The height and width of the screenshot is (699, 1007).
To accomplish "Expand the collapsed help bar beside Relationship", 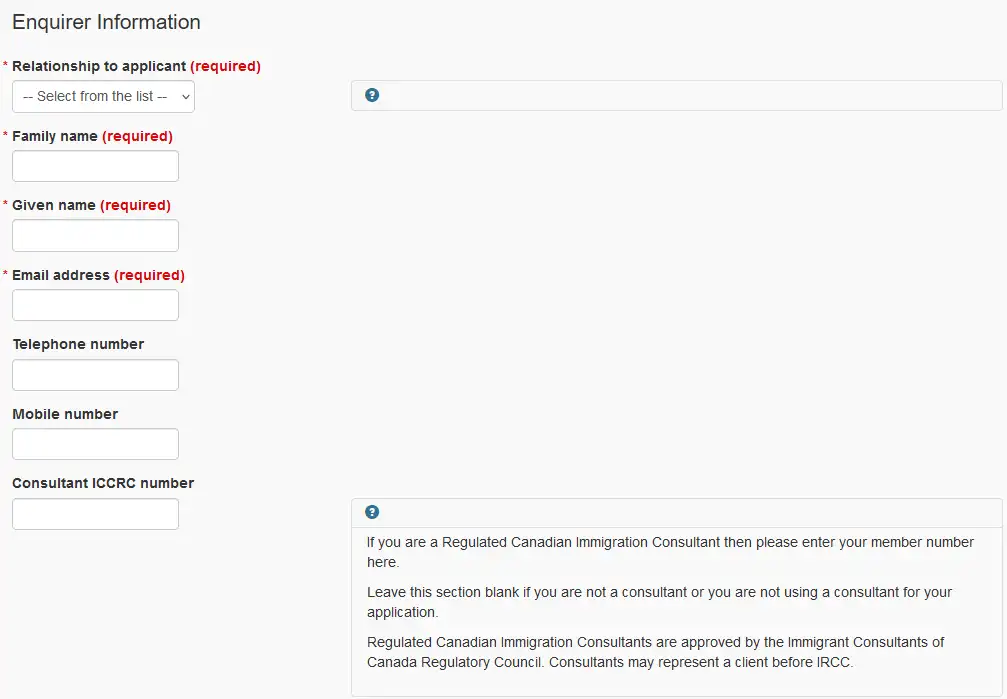I will point(676,95).
